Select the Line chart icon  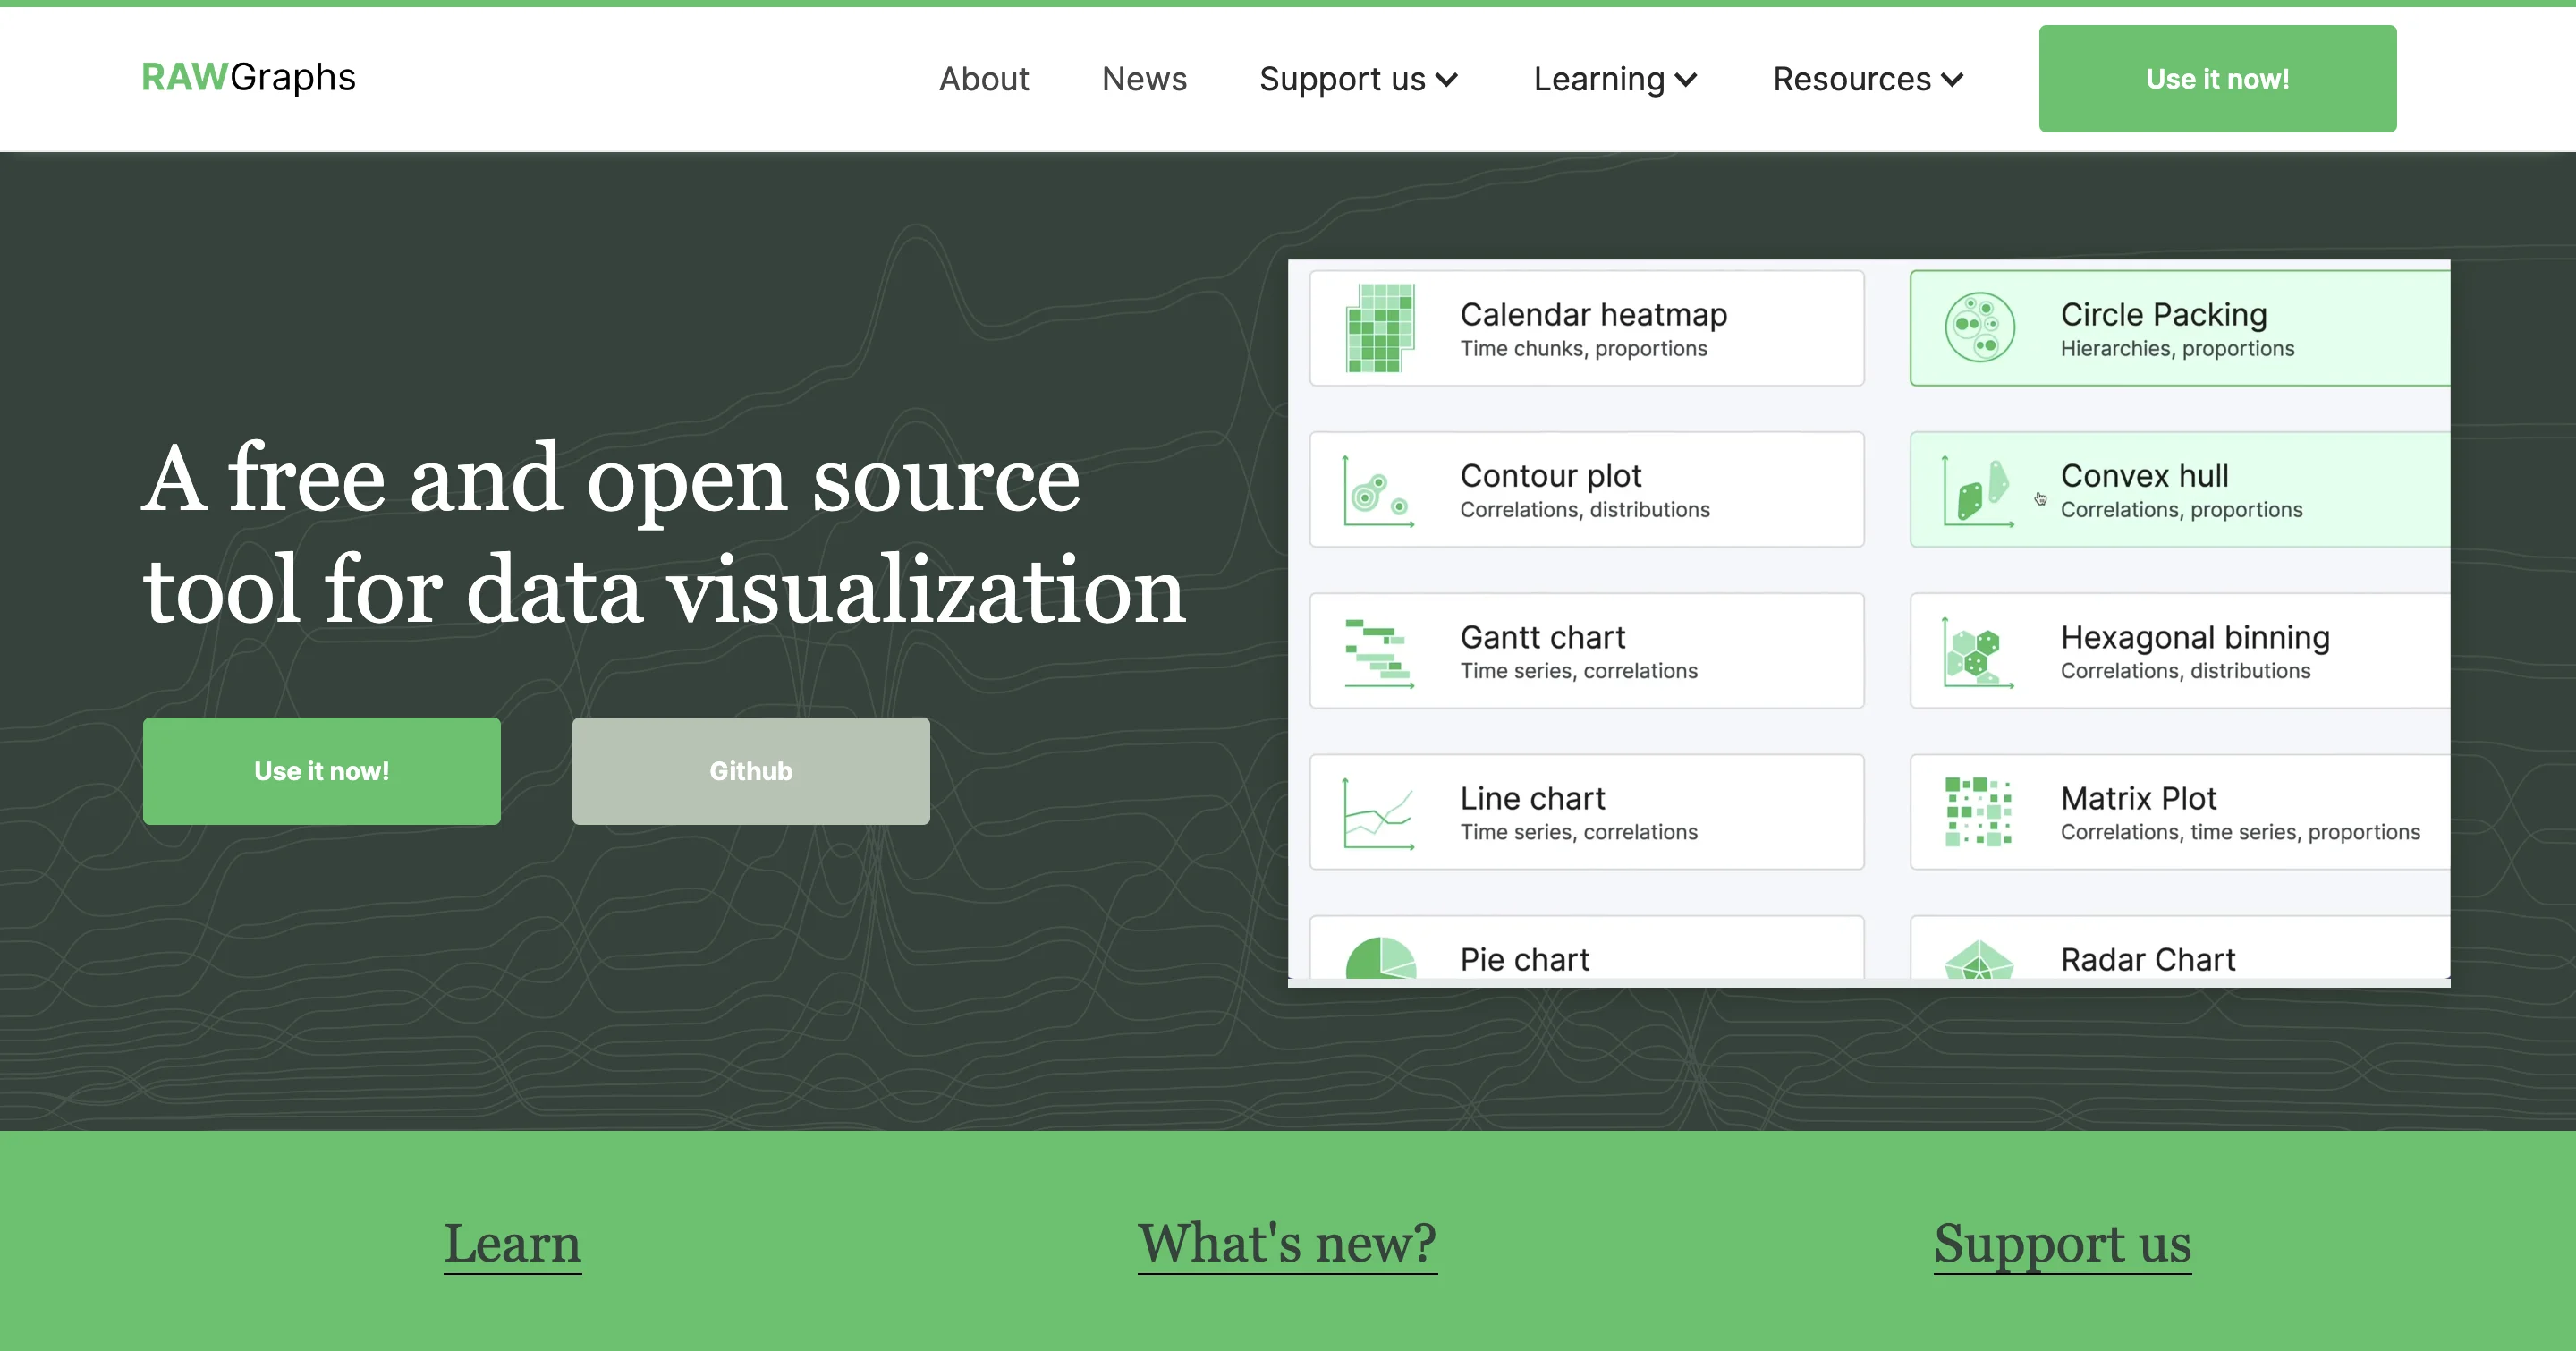(x=1378, y=813)
